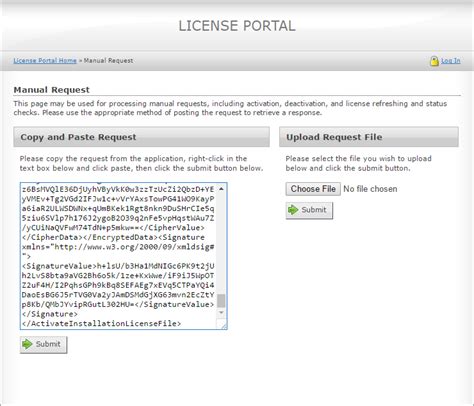
Task: Submit the pasted request text
Action: click(43, 345)
